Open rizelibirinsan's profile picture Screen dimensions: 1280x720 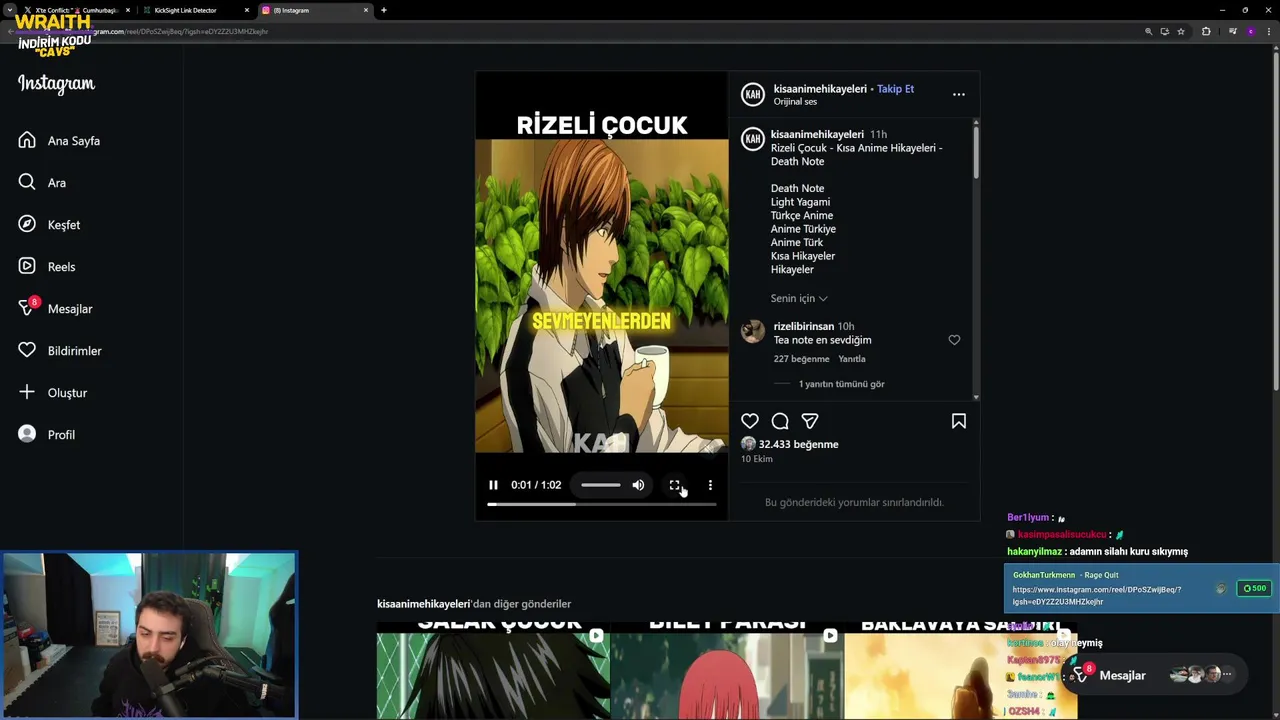(753, 331)
